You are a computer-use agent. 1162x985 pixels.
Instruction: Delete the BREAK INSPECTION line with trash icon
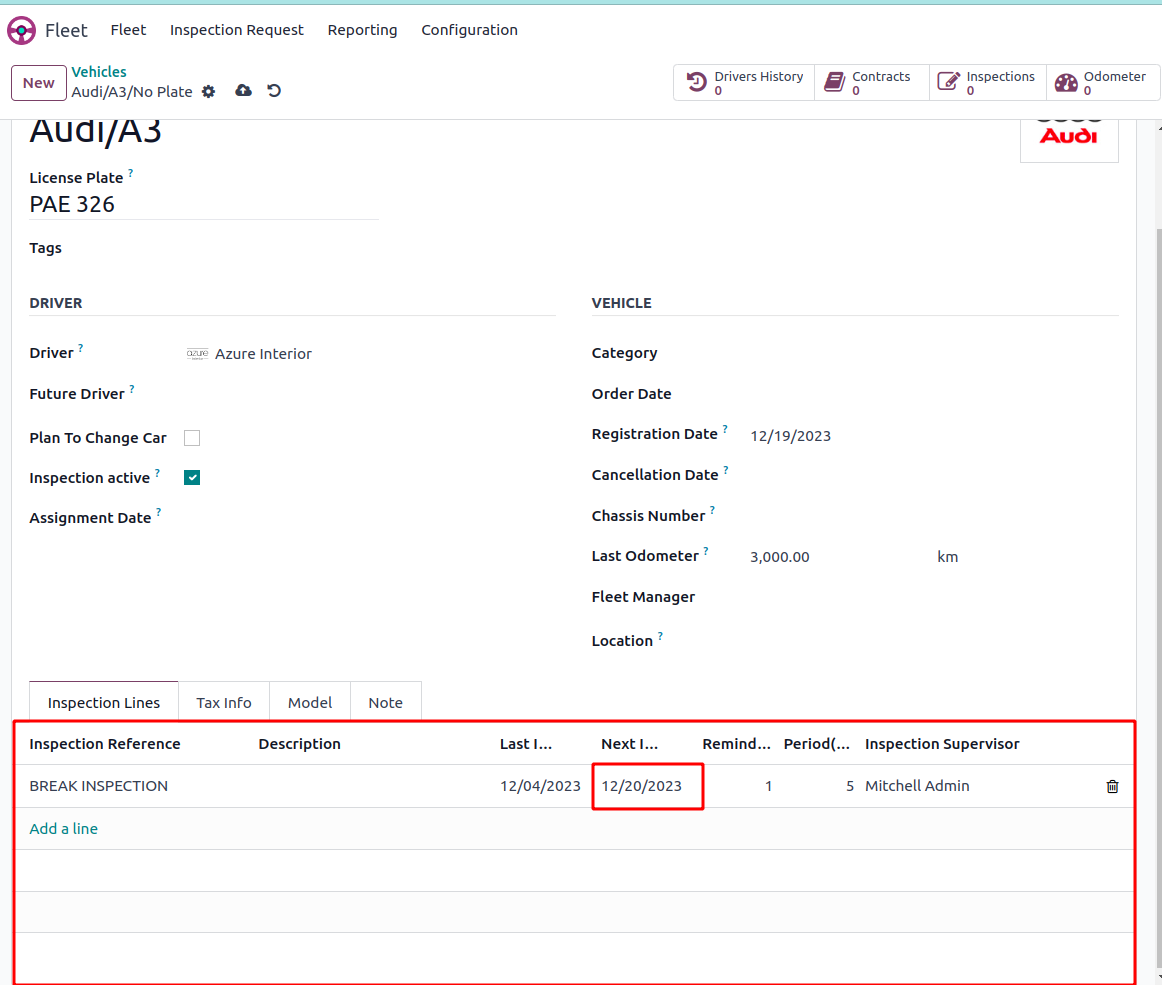pyautogui.click(x=1112, y=786)
